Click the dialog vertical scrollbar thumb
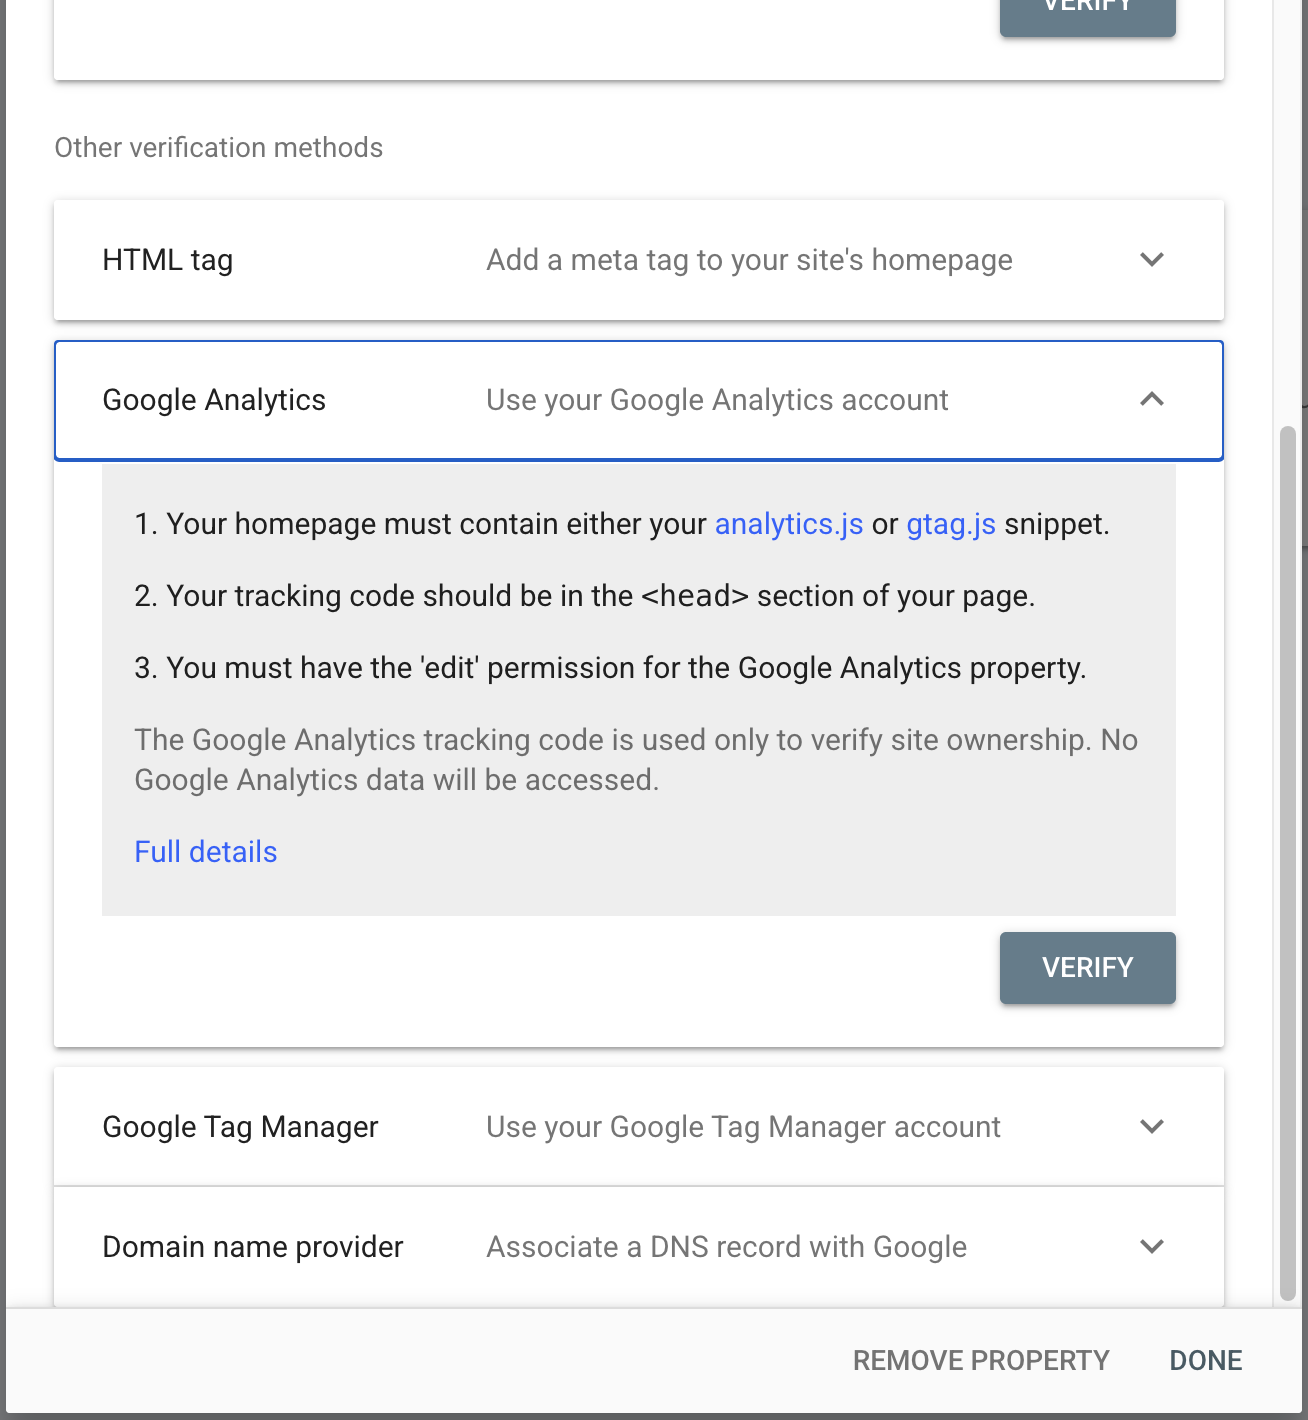The height and width of the screenshot is (1420, 1308). (x=1288, y=864)
